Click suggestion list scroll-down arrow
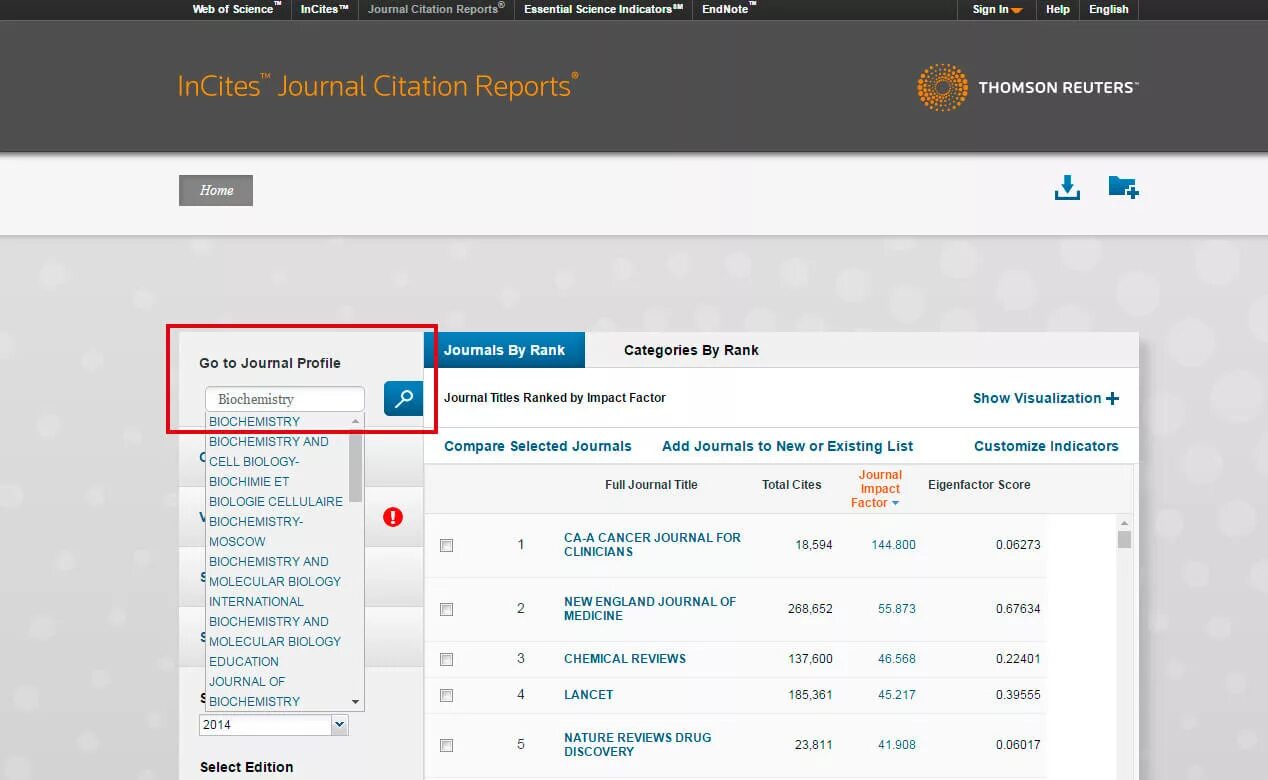 coord(355,702)
